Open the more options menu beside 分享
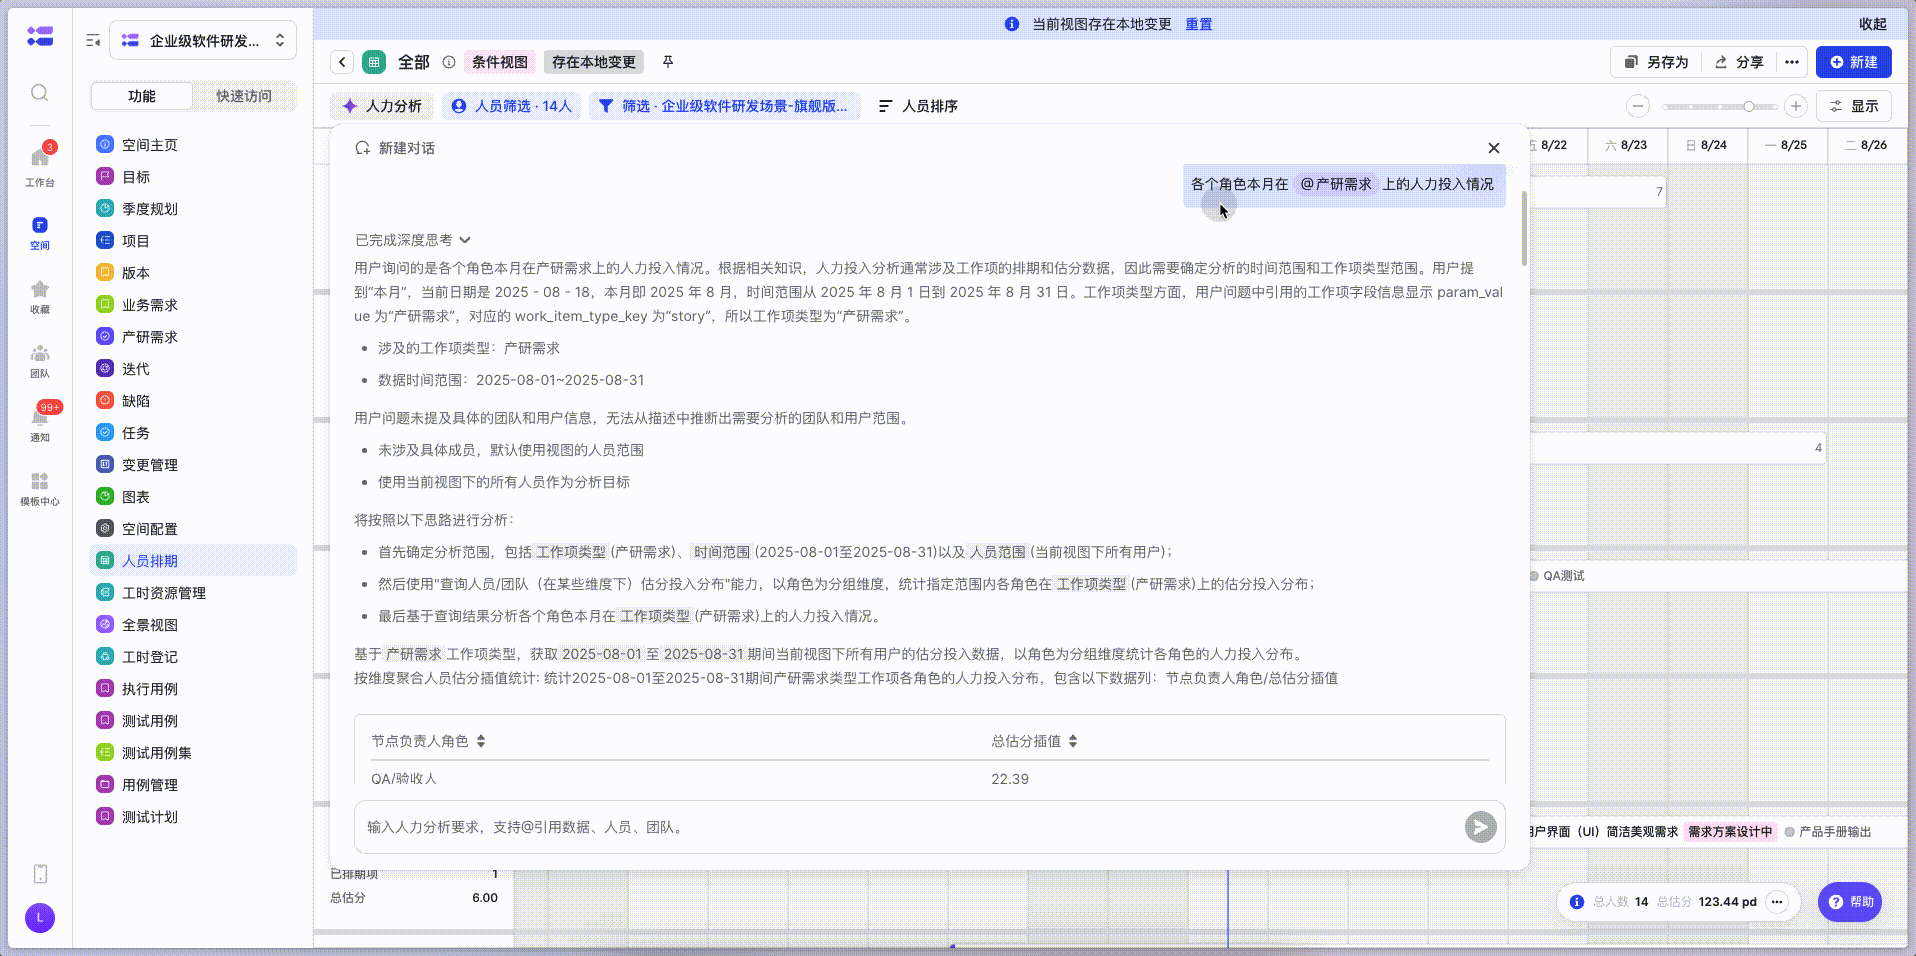Screen dimensions: 1916x956 pos(1792,62)
